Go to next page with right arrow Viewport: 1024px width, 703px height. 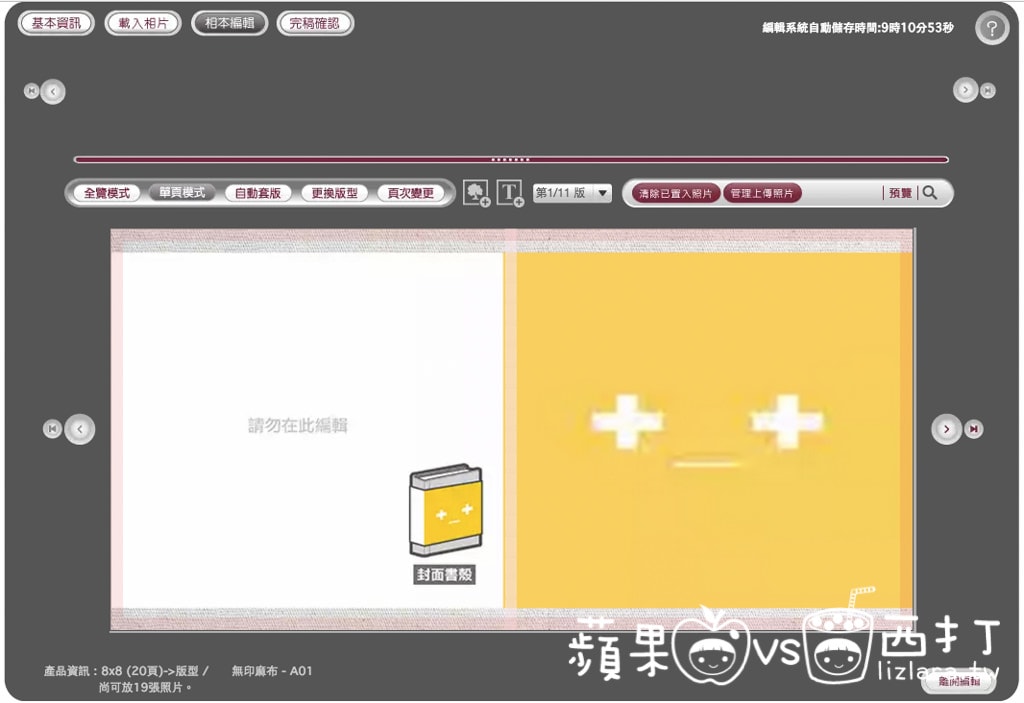tap(946, 429)
